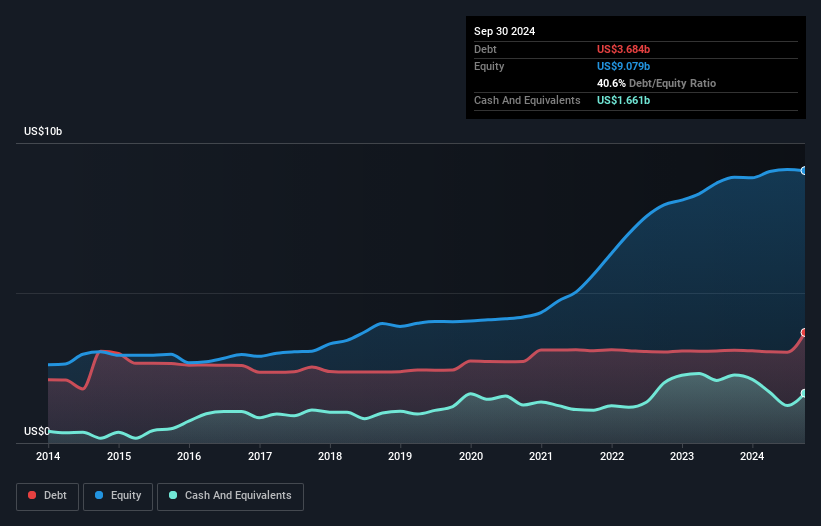The image size is (821, 526).
Task: Select the 2023 x-axis label
Action: 682,456
